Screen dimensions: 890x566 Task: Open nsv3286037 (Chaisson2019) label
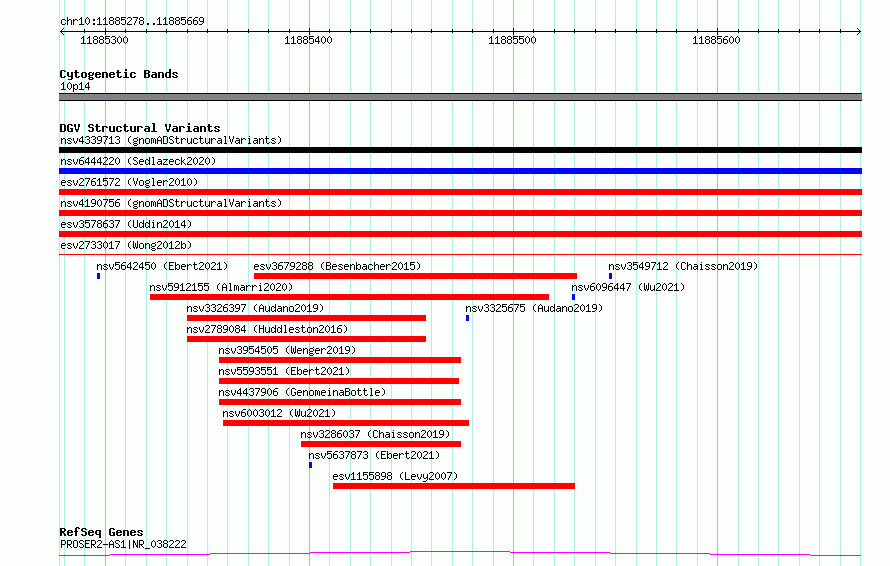375,434
